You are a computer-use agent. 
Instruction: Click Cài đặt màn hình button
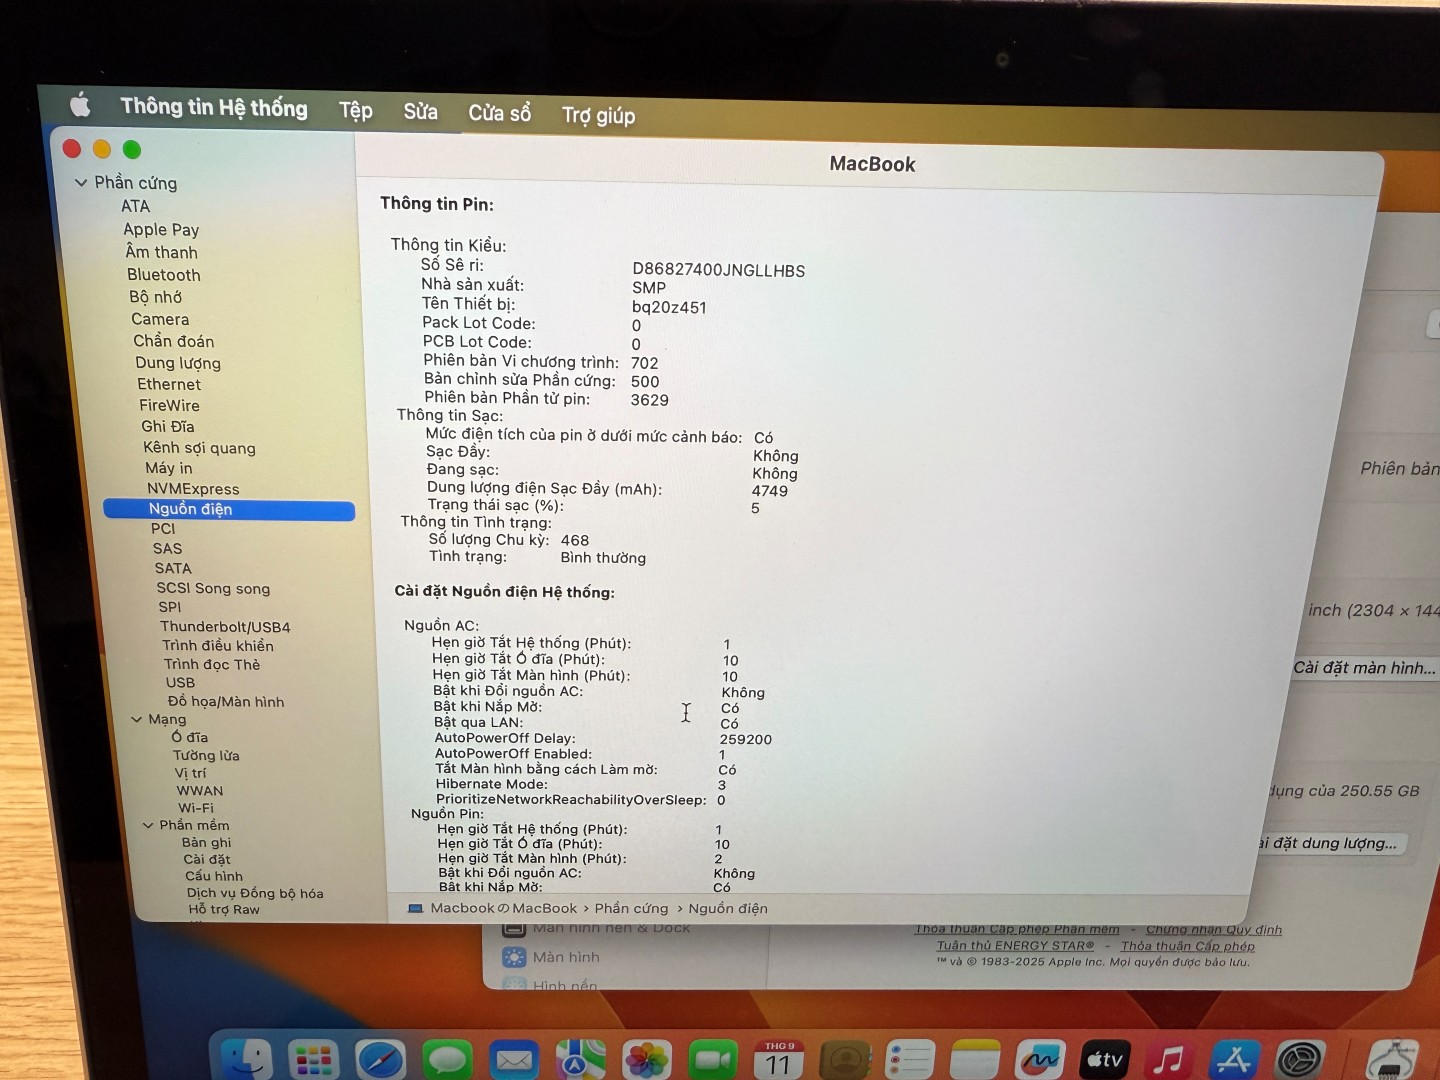pyautogui.click(x=1364, y=668)
